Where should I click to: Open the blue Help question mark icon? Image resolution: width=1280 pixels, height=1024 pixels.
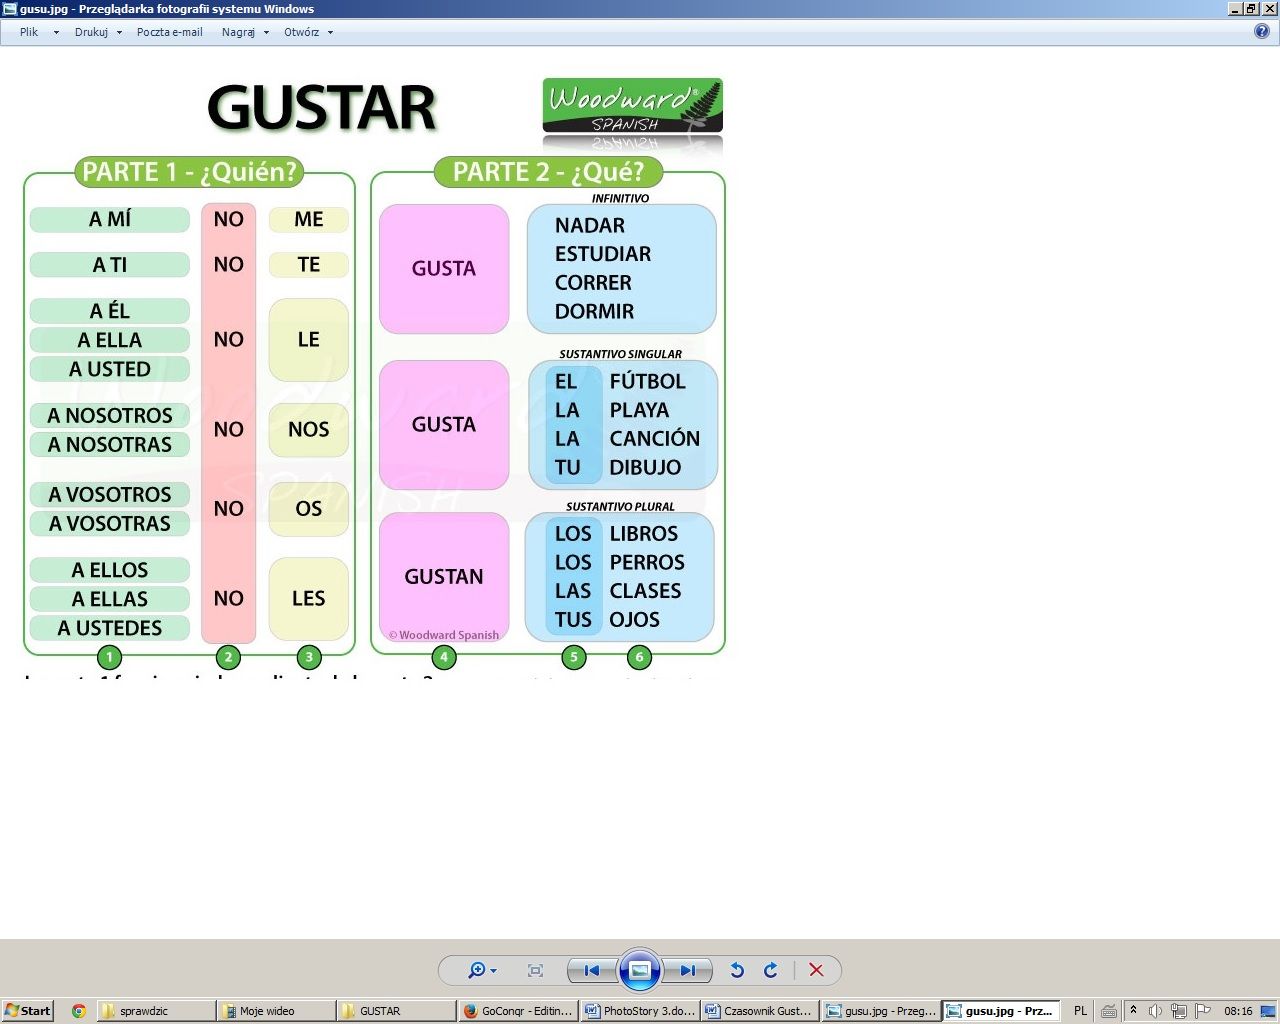tap(1262, 31)
